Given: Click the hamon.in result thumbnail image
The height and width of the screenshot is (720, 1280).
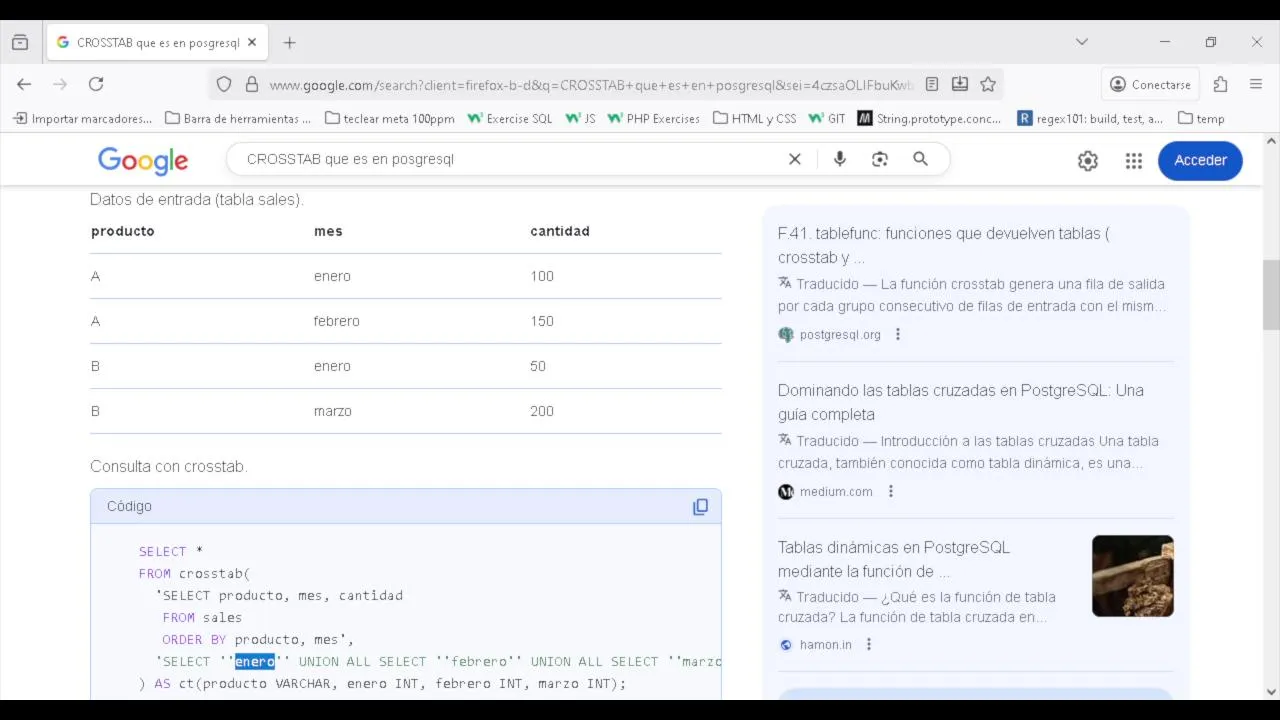Looking at the screenshot, I should point(1132,576).
